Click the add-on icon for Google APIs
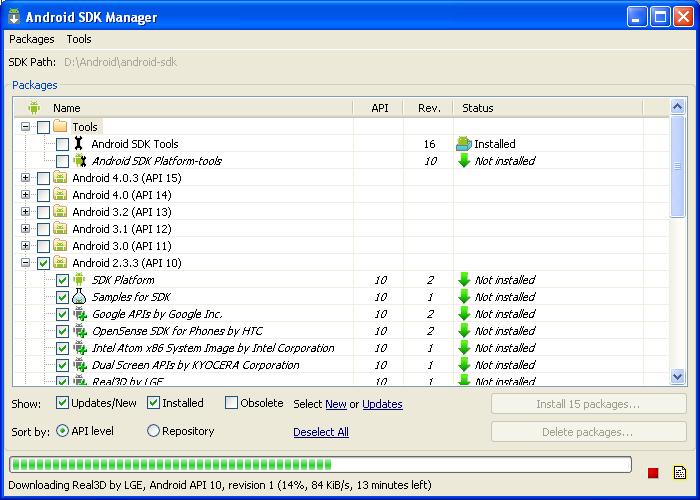 point(80,314)
